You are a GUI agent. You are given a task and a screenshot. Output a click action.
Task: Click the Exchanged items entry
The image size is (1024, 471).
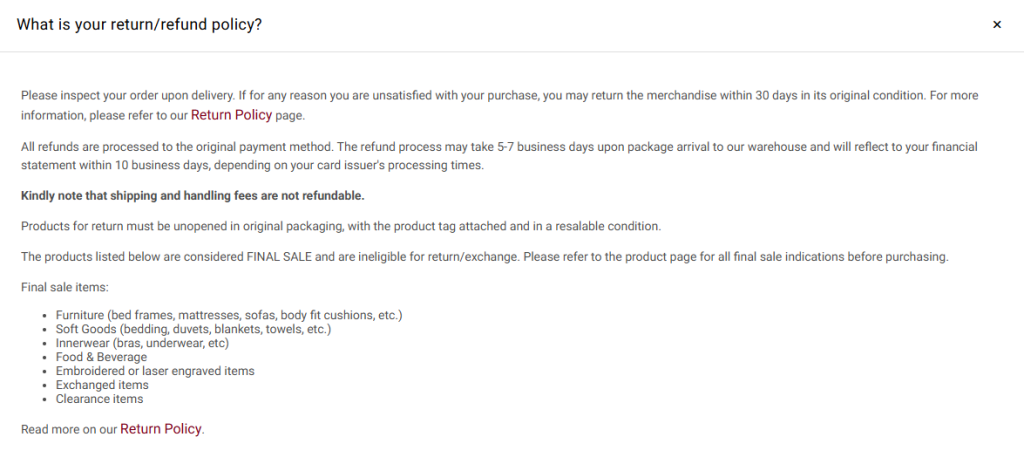102,385
